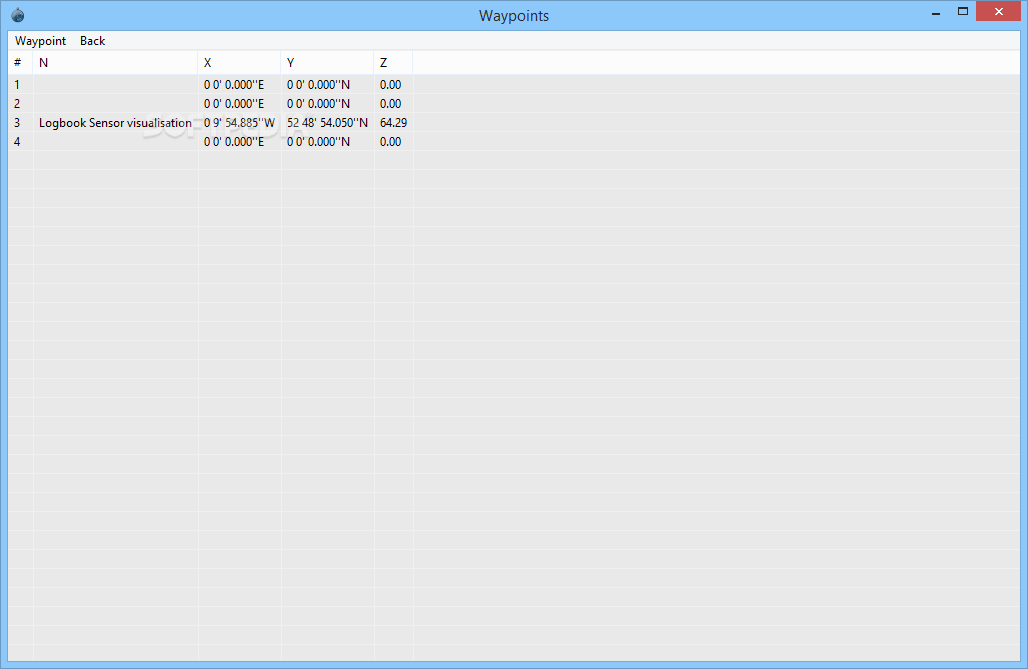Click the Y column header
The width and height of the screenshot is (1028, 669).
click(327, 63)
